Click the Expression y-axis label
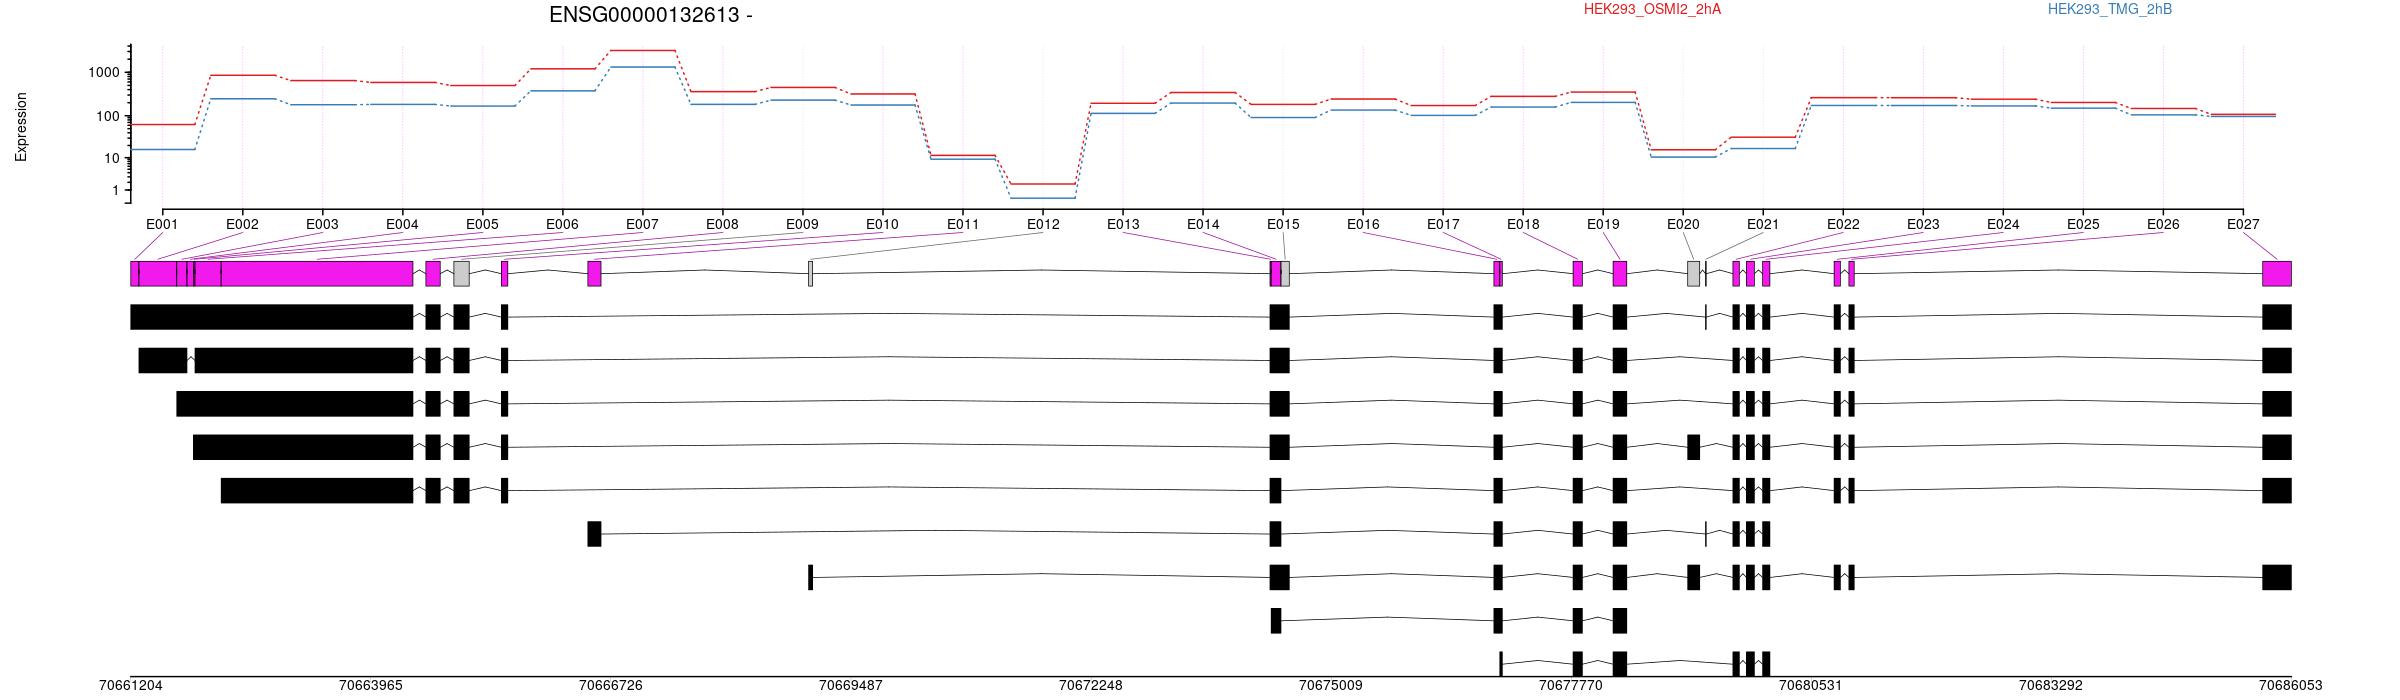Viewport: 2400px width, 700px height. 21,127
